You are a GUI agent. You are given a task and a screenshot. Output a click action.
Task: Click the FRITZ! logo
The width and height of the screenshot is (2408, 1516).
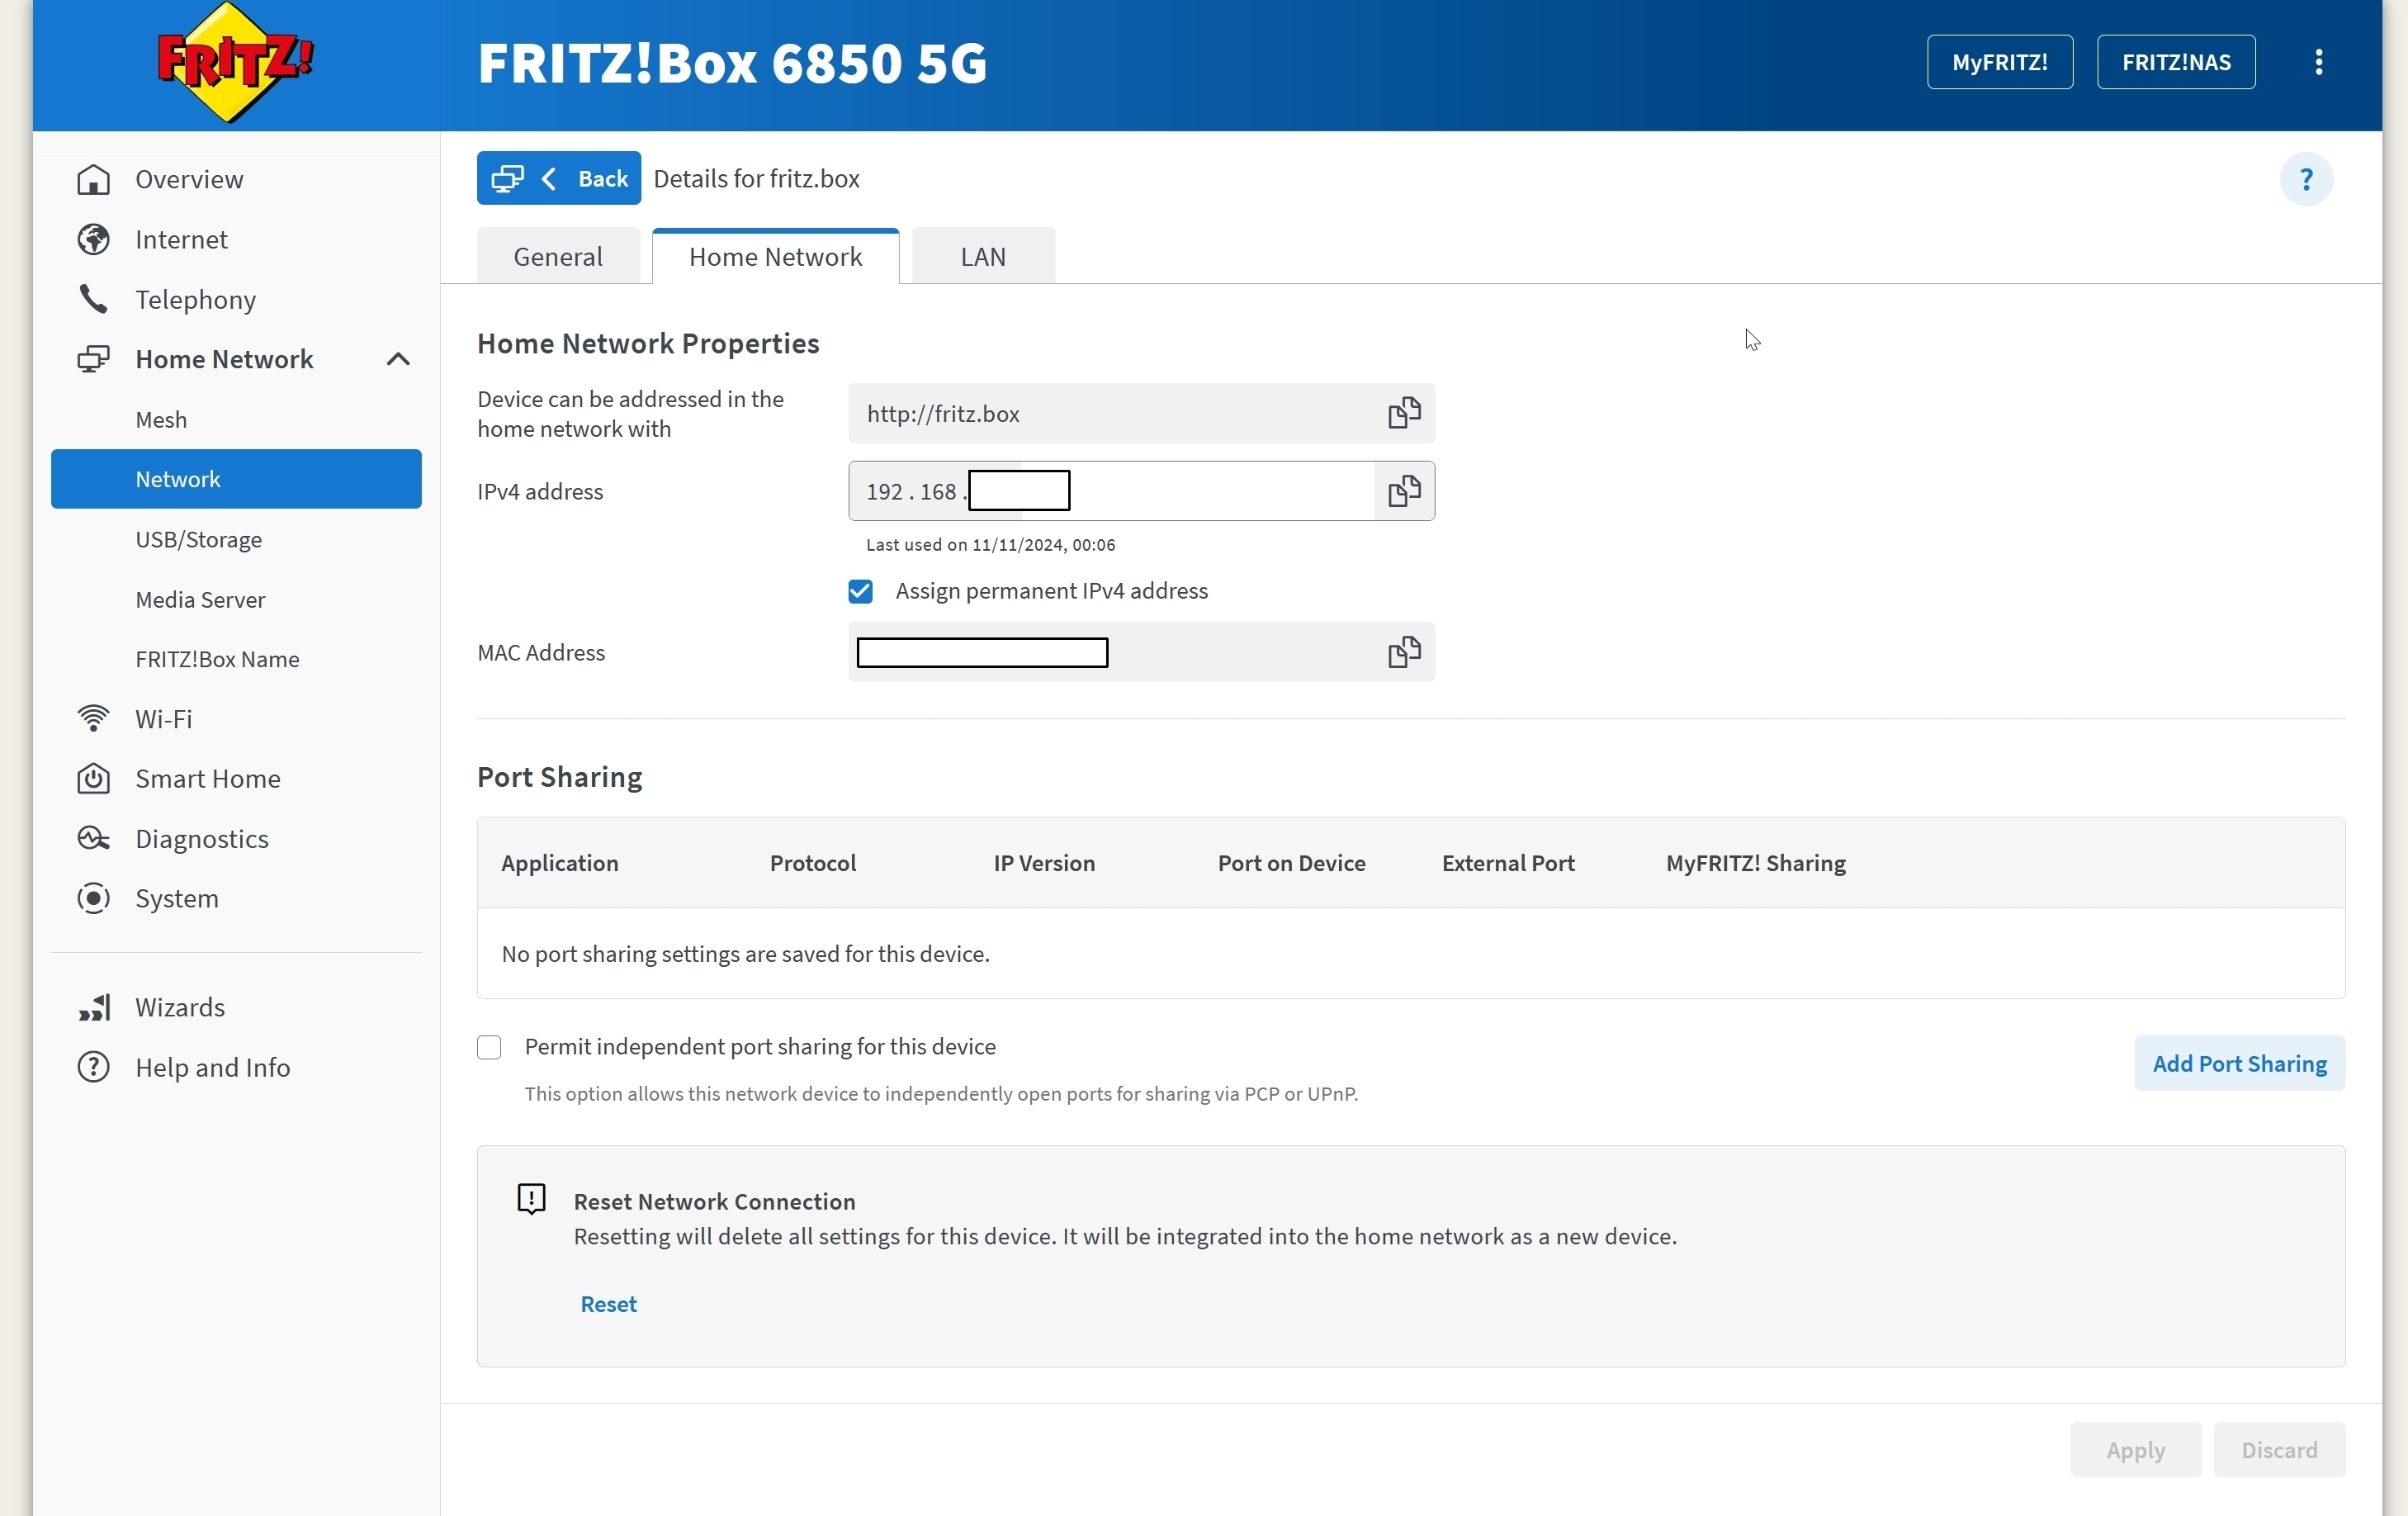(235, 62)
